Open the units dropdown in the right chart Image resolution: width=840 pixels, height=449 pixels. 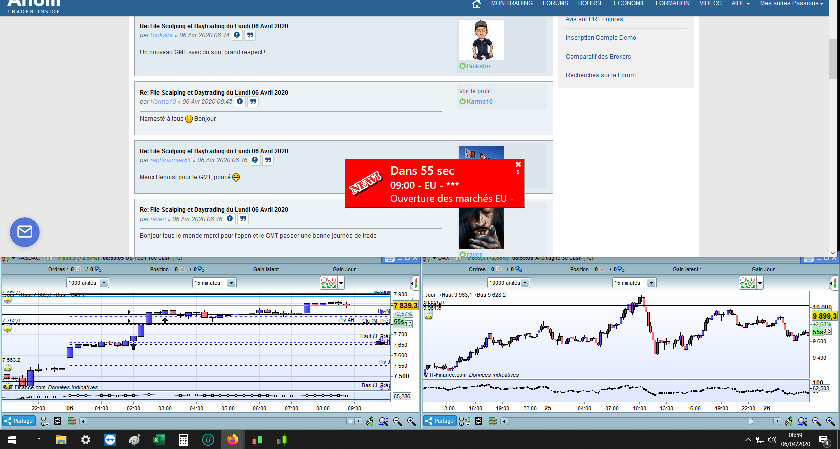[508, 283]
